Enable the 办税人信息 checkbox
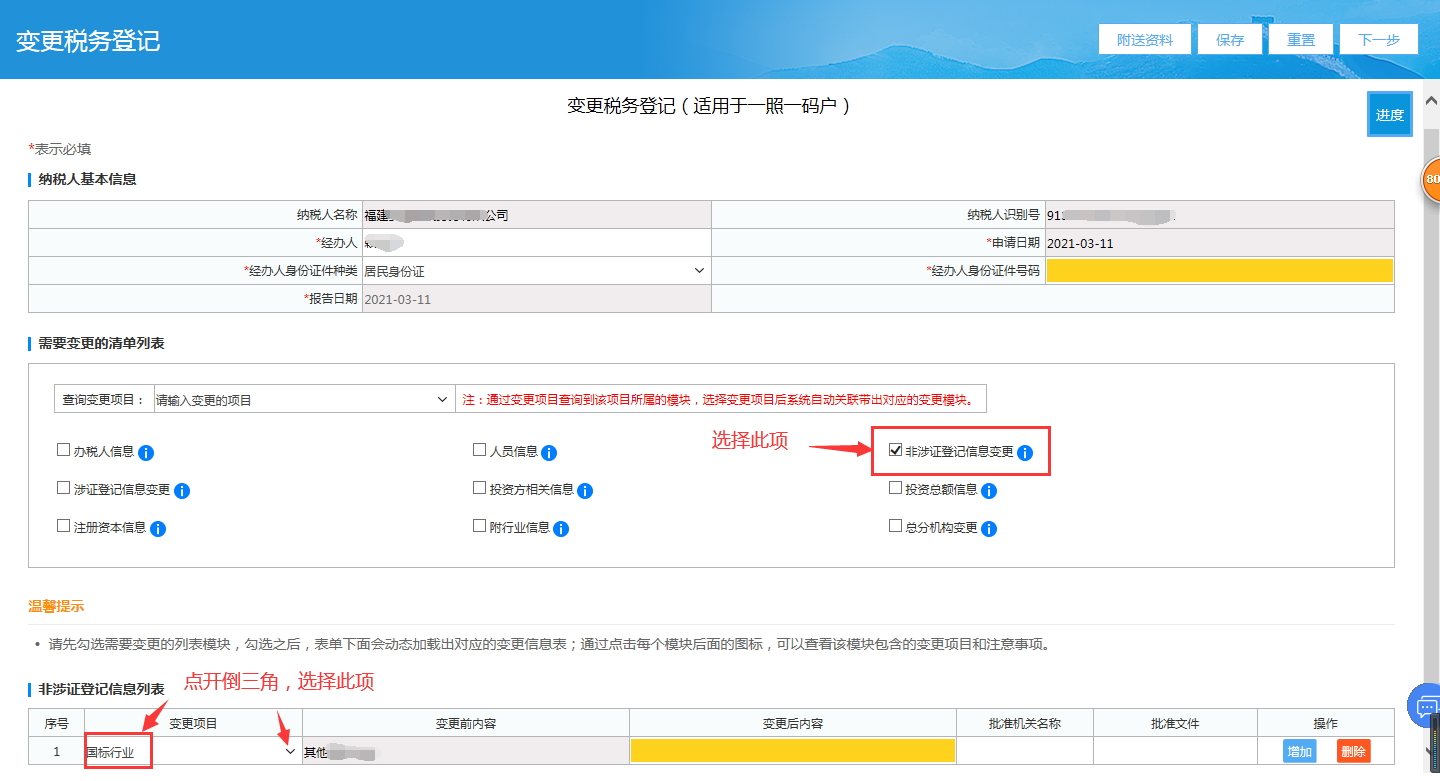The image size is (1440, 781). click(64, 451)
